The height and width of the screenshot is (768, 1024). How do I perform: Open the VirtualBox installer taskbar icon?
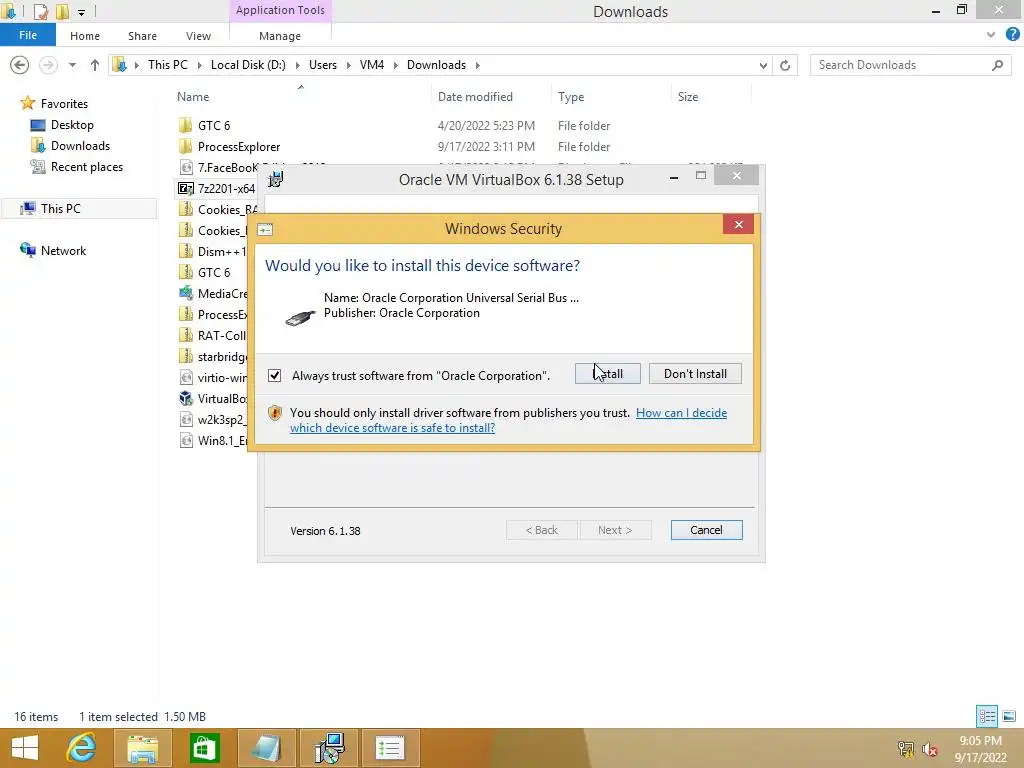point(328,748)
